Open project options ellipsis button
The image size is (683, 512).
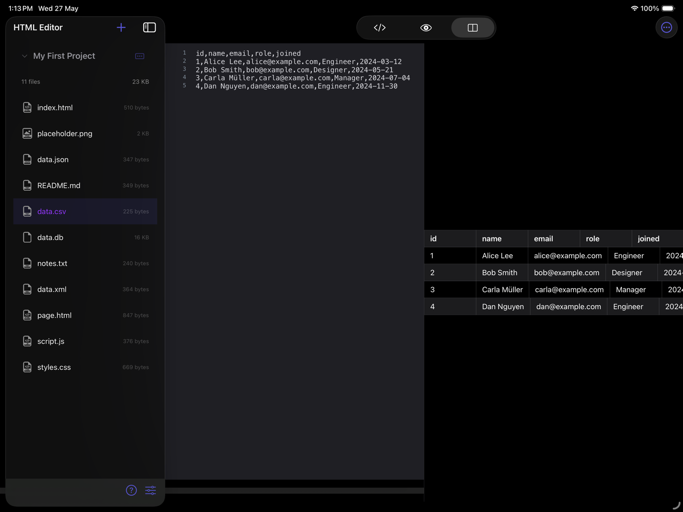pyautogui.click(x=139, y=56)
